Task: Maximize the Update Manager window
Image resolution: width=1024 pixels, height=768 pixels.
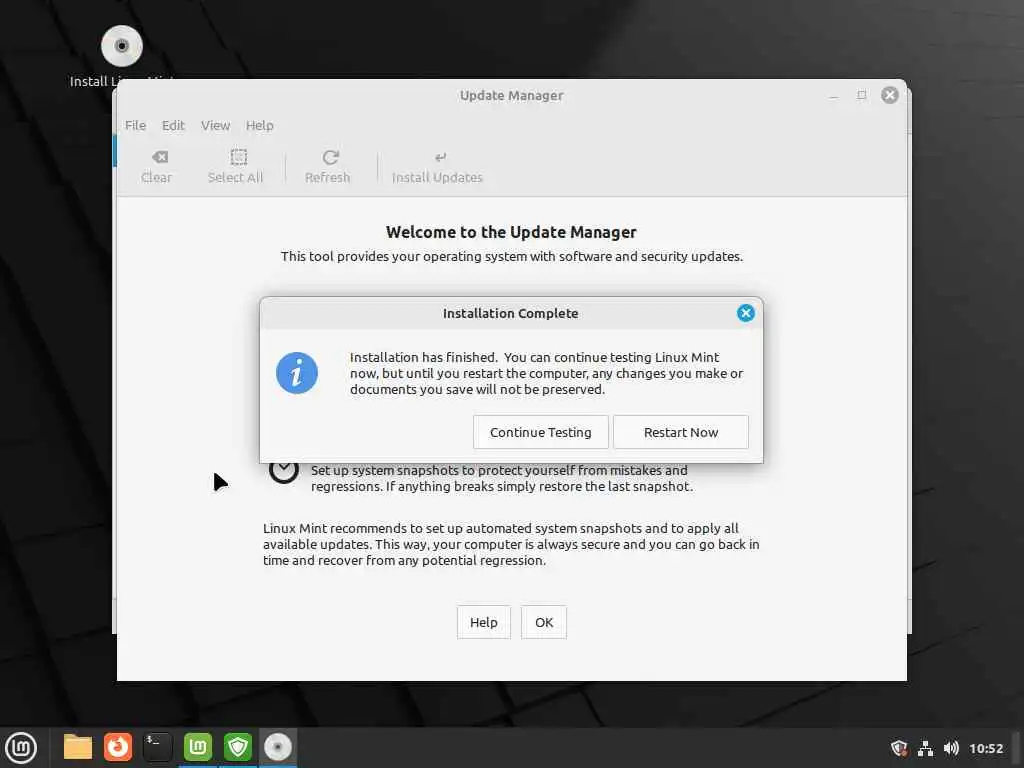Action: 861,95
